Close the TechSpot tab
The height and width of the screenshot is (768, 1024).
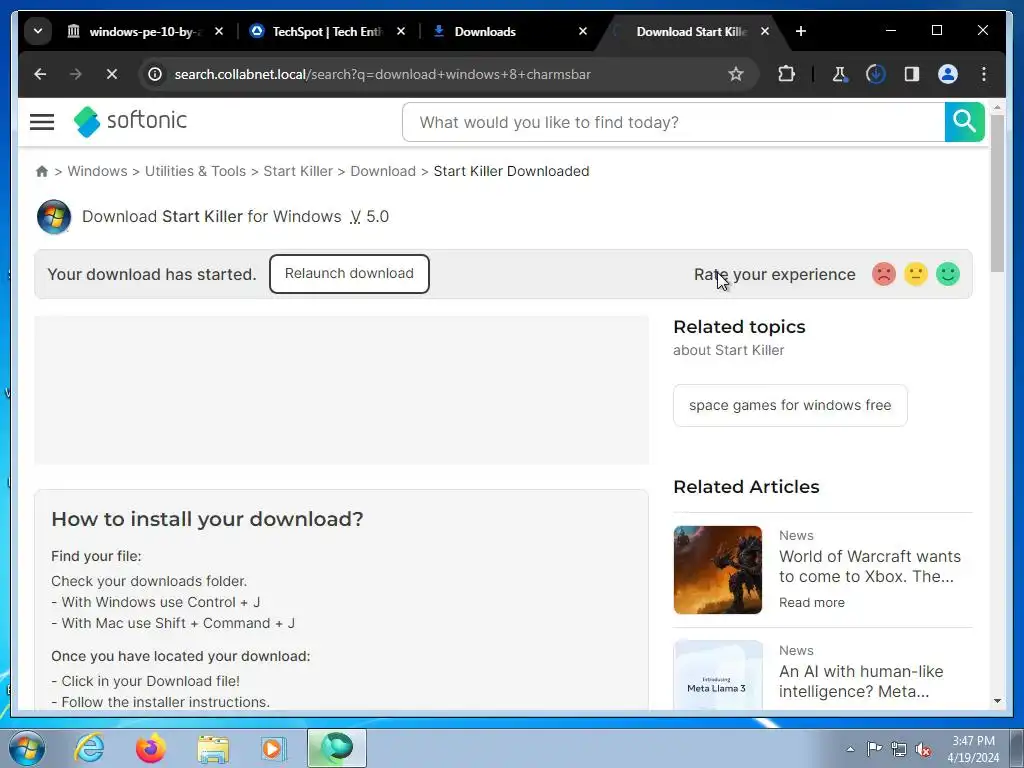point(401,31)
